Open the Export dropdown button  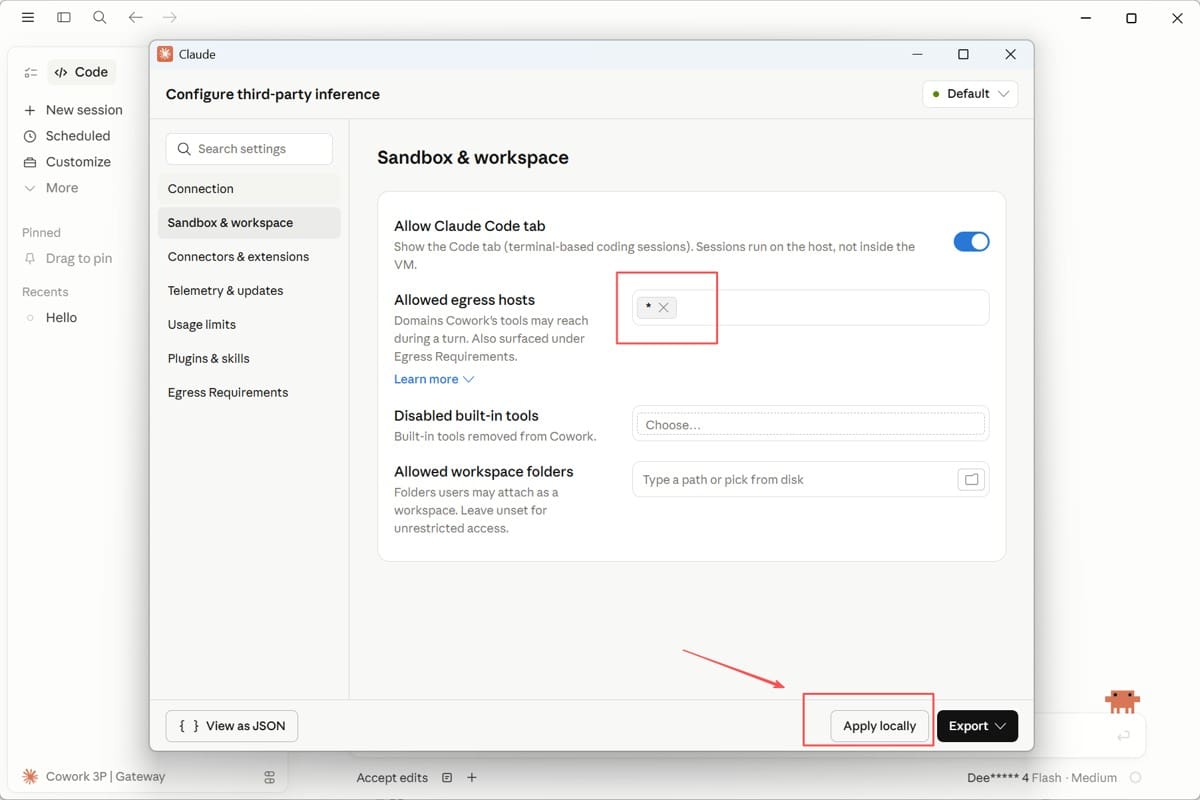pos(977,726)
